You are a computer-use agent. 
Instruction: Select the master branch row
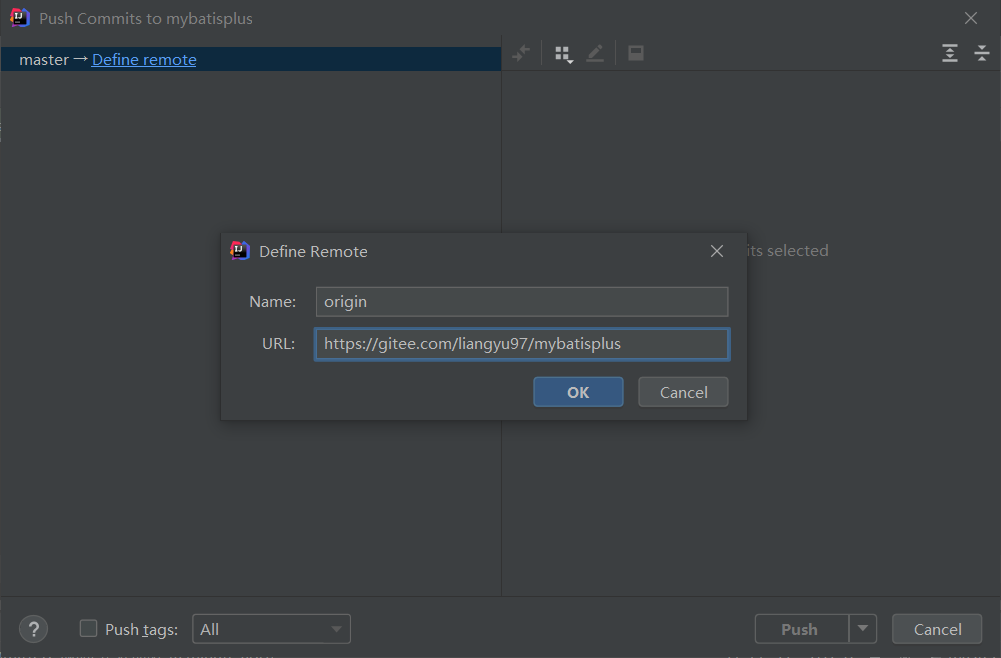coord(250,59)
